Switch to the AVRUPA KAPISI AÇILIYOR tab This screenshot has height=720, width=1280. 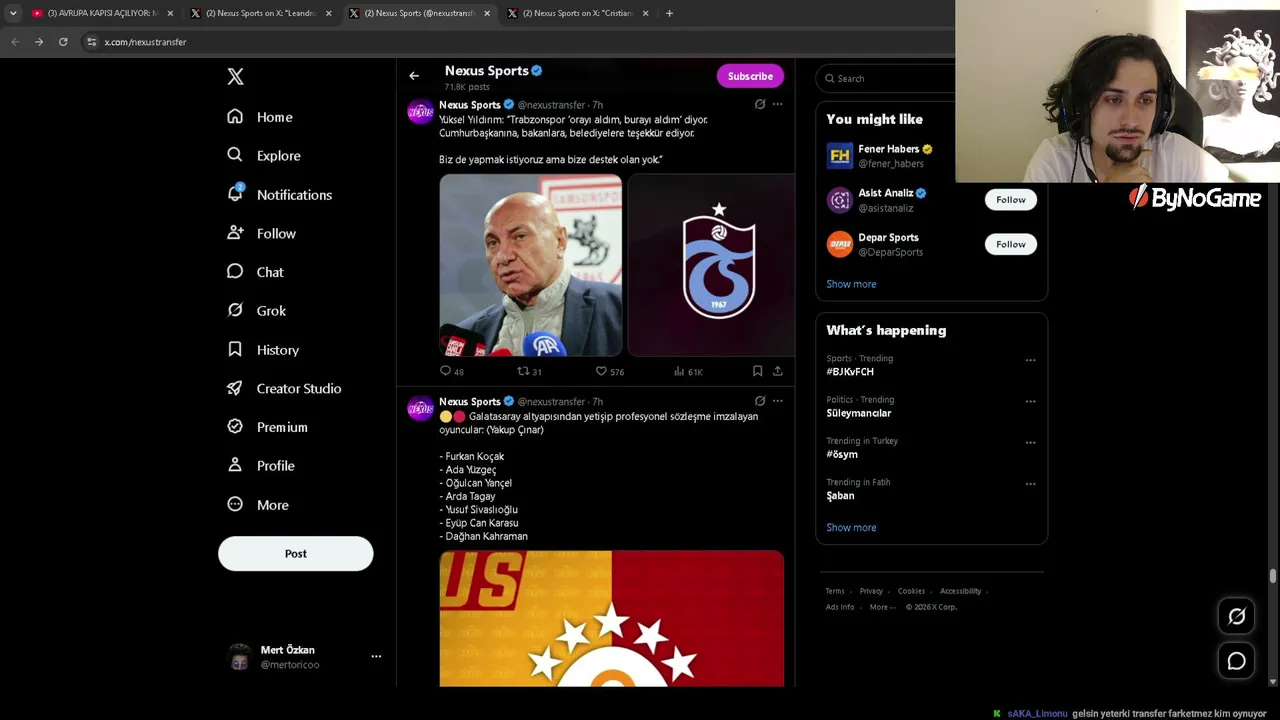(x=101, y=13)
